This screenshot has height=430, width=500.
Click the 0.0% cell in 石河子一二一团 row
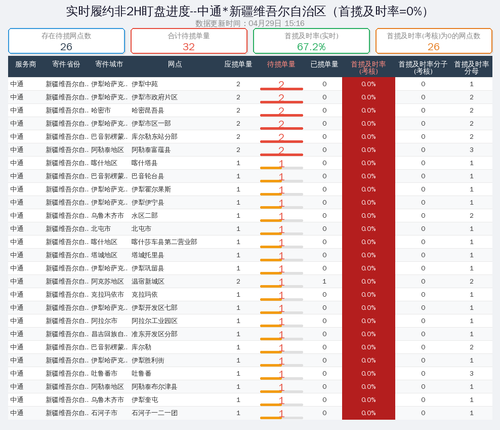point(368,413)
